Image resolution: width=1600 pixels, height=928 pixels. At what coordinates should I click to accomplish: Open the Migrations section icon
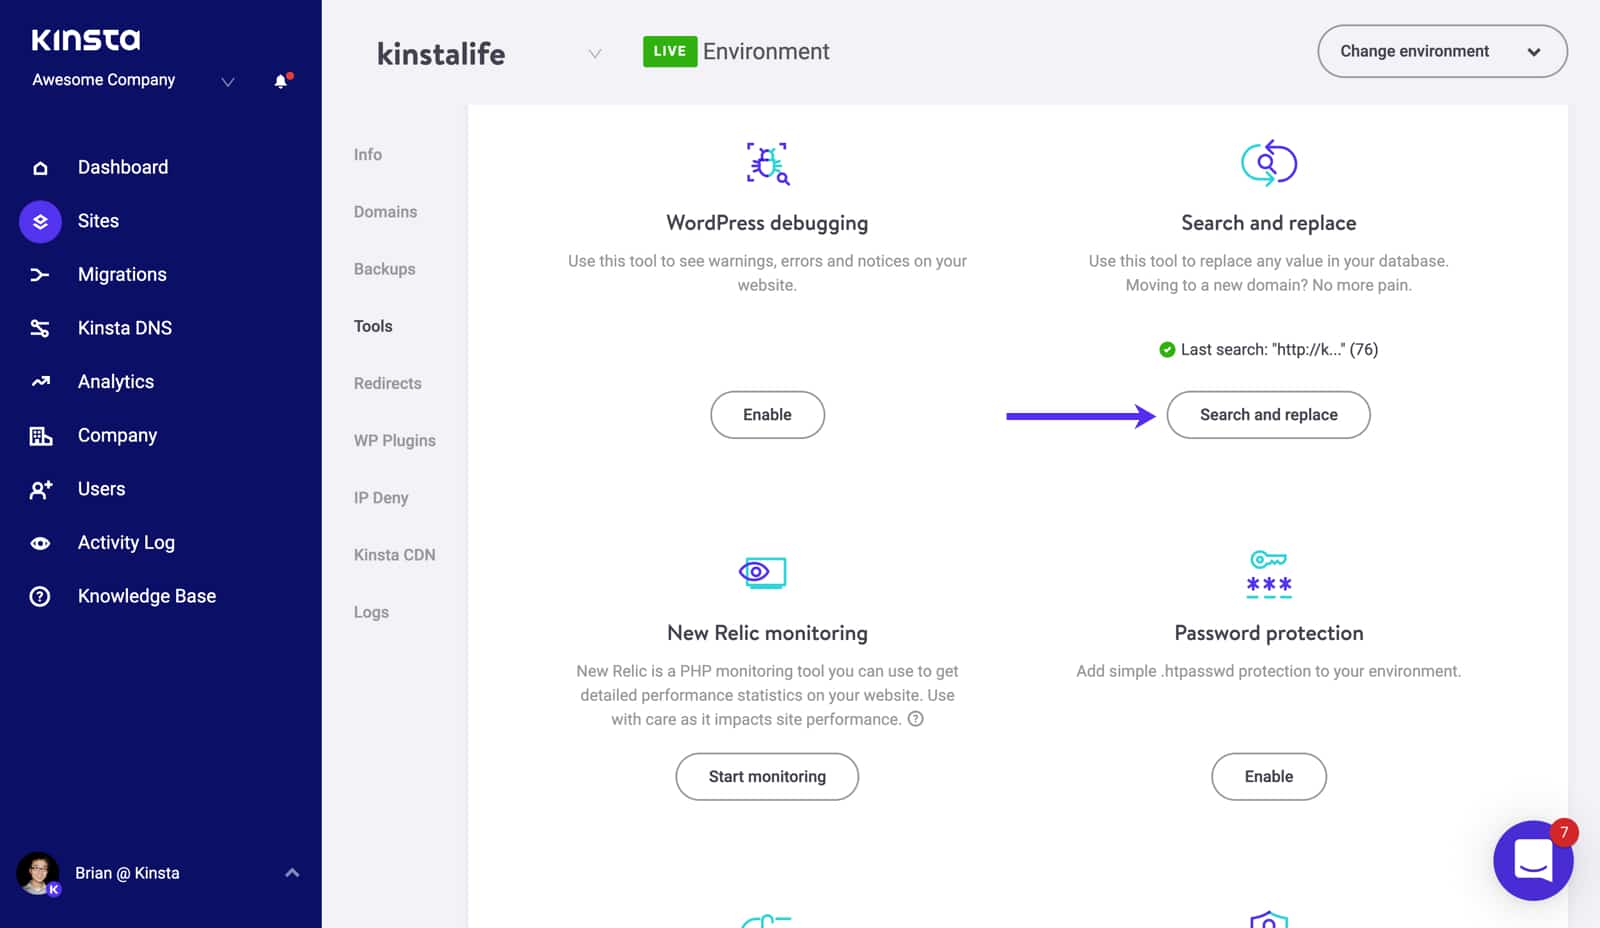click(40, 274)
